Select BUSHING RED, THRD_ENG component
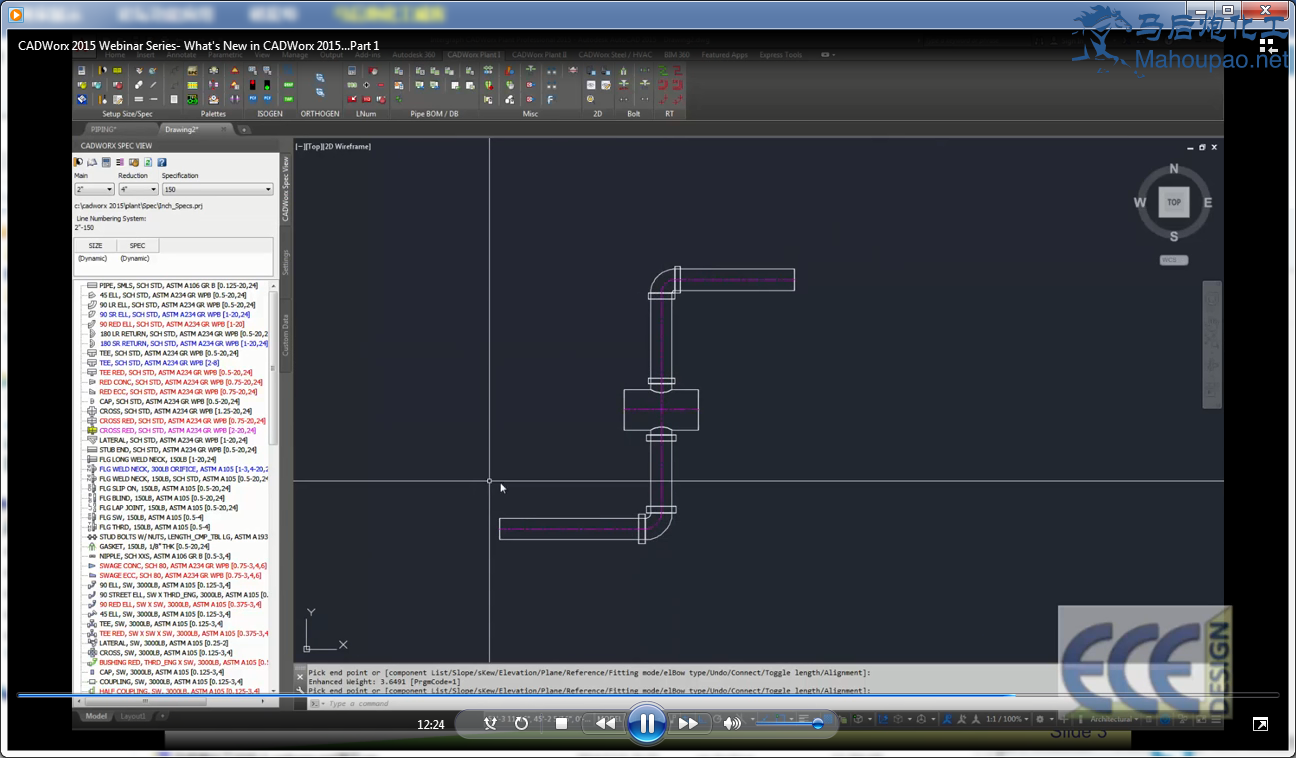This screenshot has width=1296, height=758. (178, 662)
